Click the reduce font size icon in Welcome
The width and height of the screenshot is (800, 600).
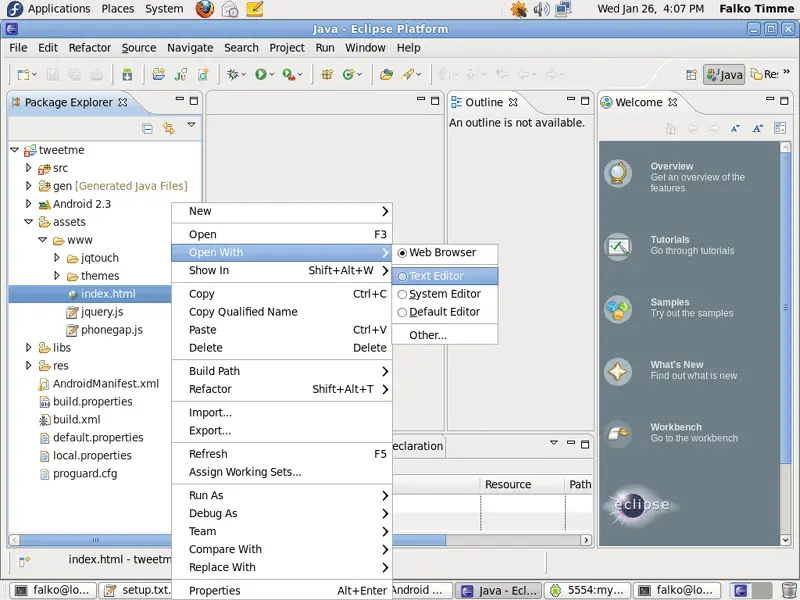[x=735, y=128]
